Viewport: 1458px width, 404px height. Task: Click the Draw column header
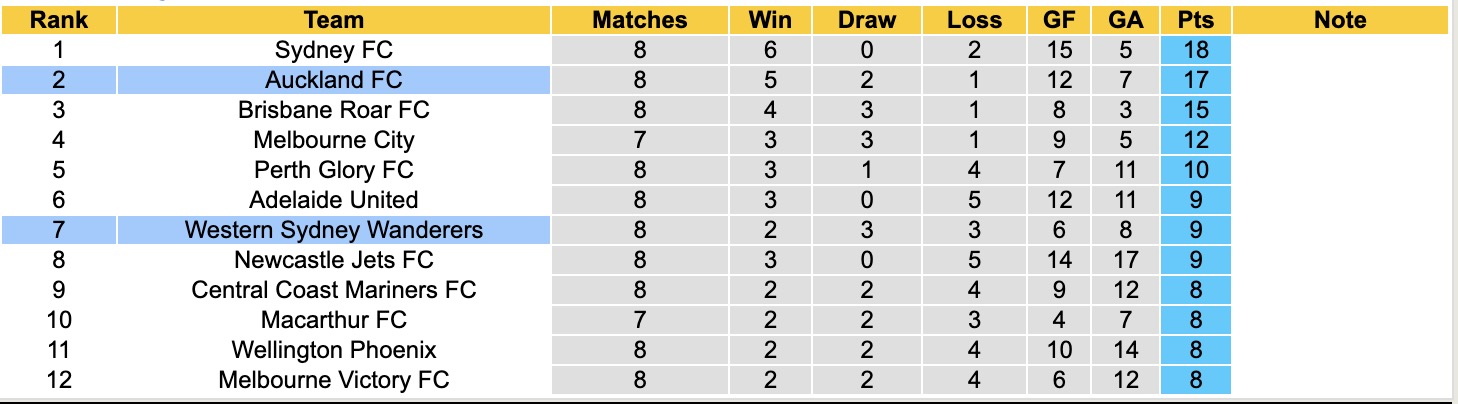coord(867,20)
